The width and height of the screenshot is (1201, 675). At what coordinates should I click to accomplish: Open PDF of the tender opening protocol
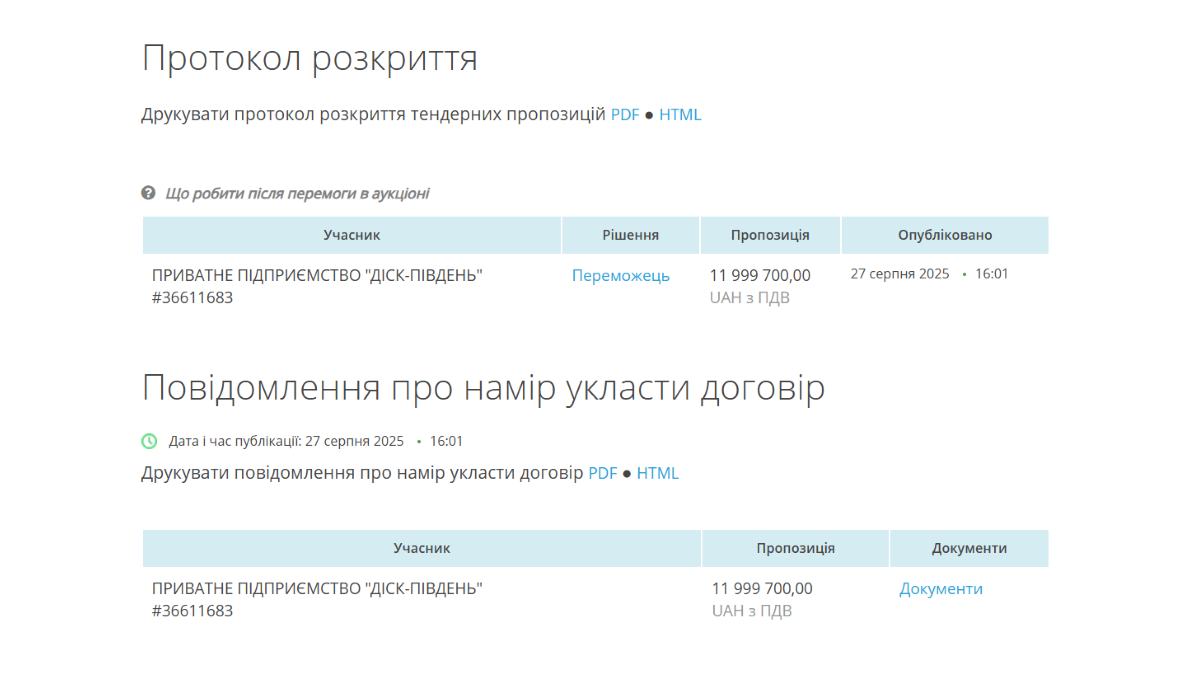coord(625,114)
